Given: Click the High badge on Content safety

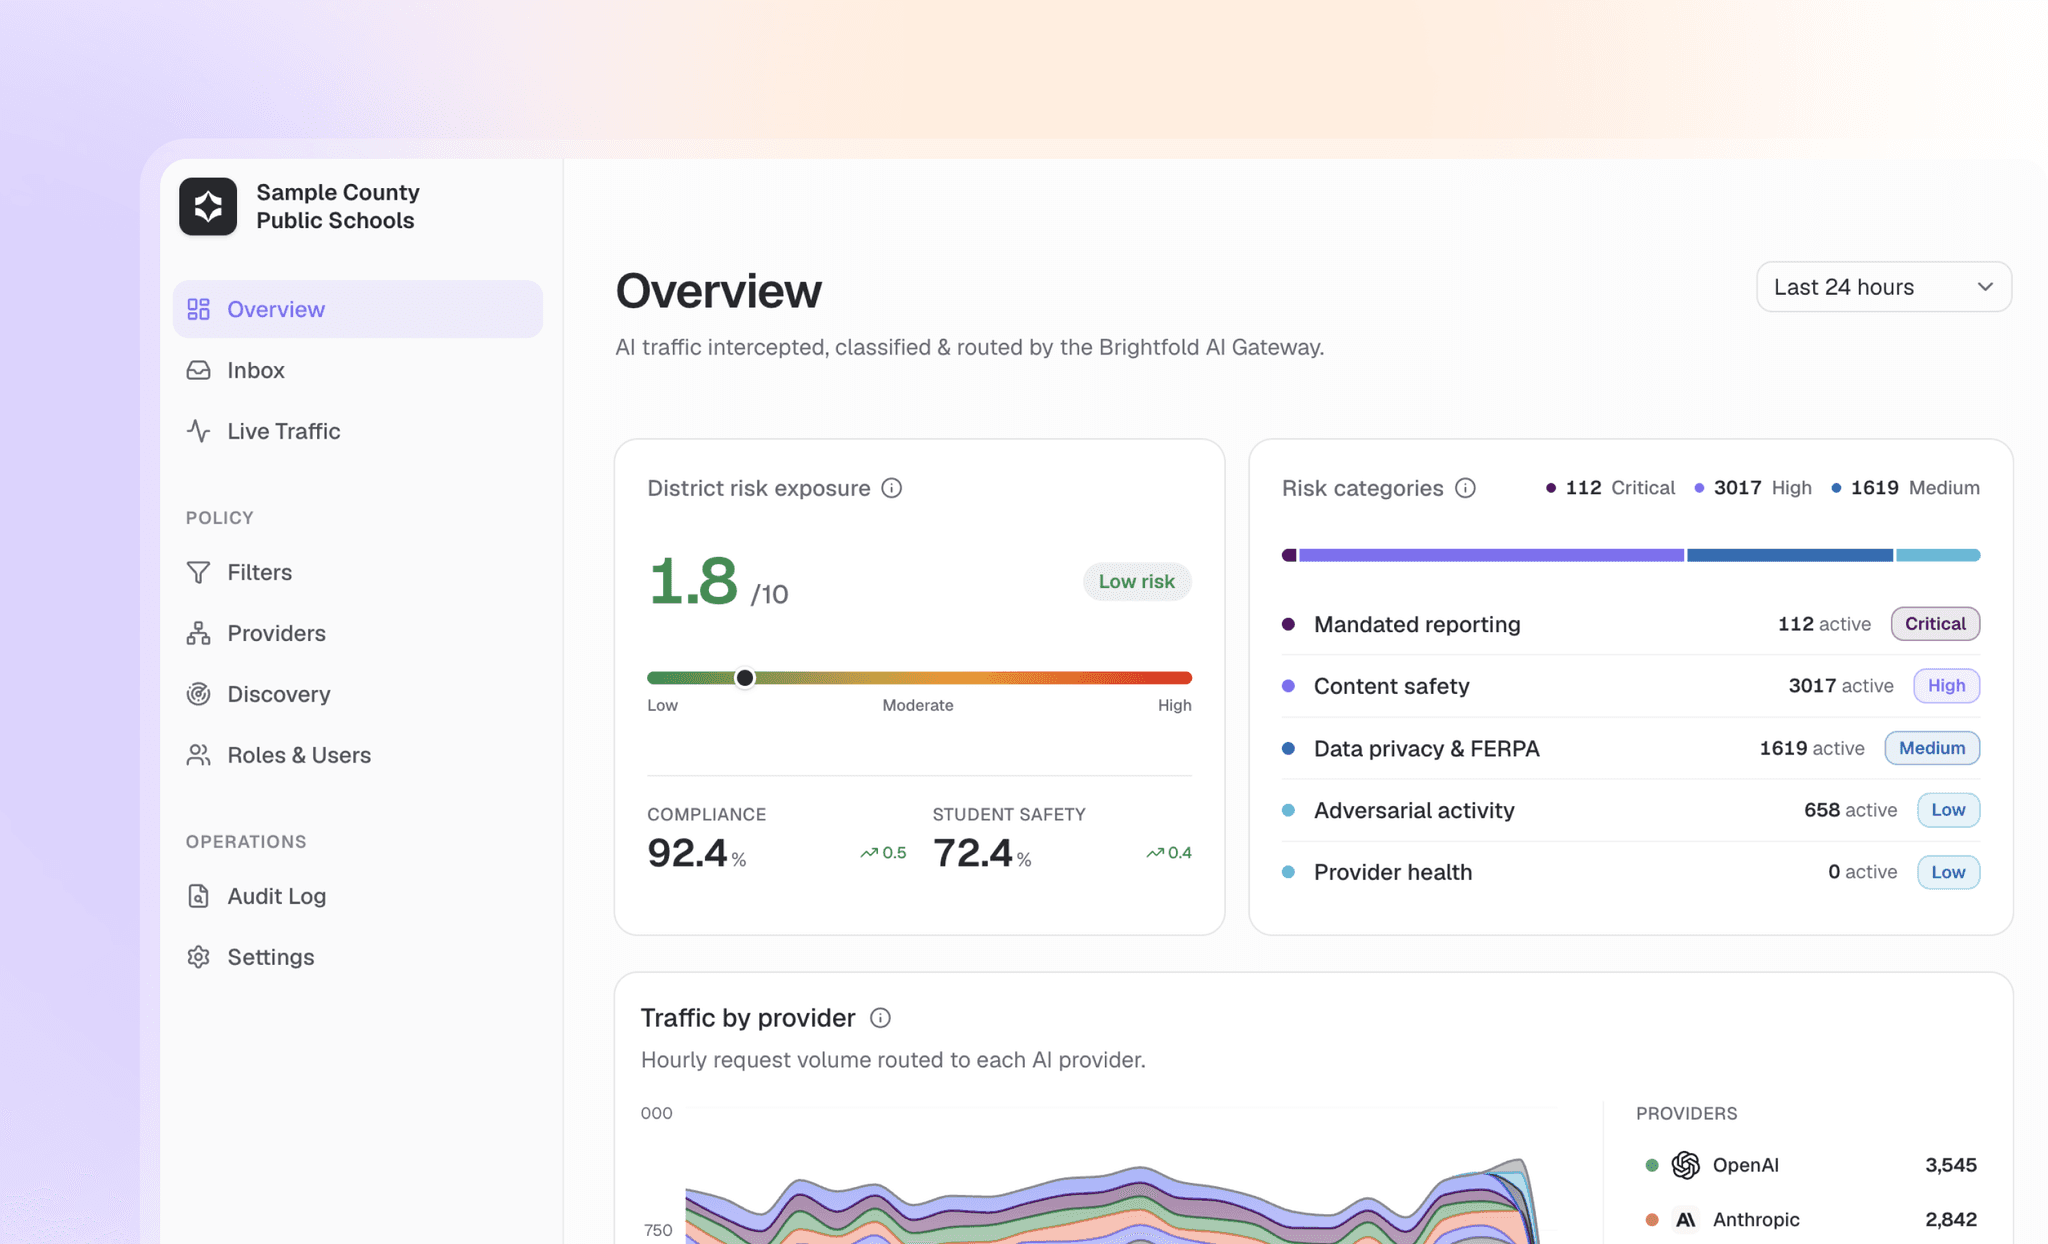Looking at the screenshot, I should (x=1946, y=686).
